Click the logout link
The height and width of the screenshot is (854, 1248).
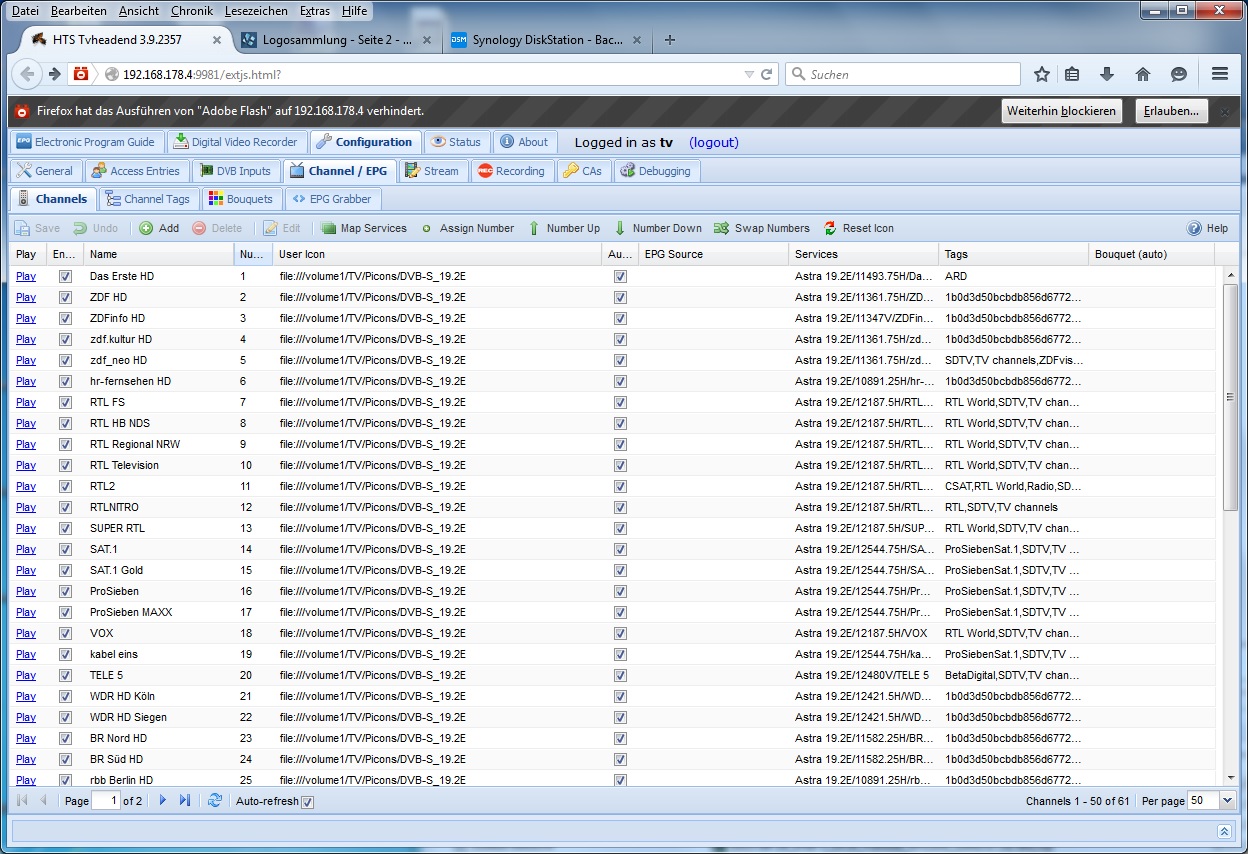click(x=714, y=142)
